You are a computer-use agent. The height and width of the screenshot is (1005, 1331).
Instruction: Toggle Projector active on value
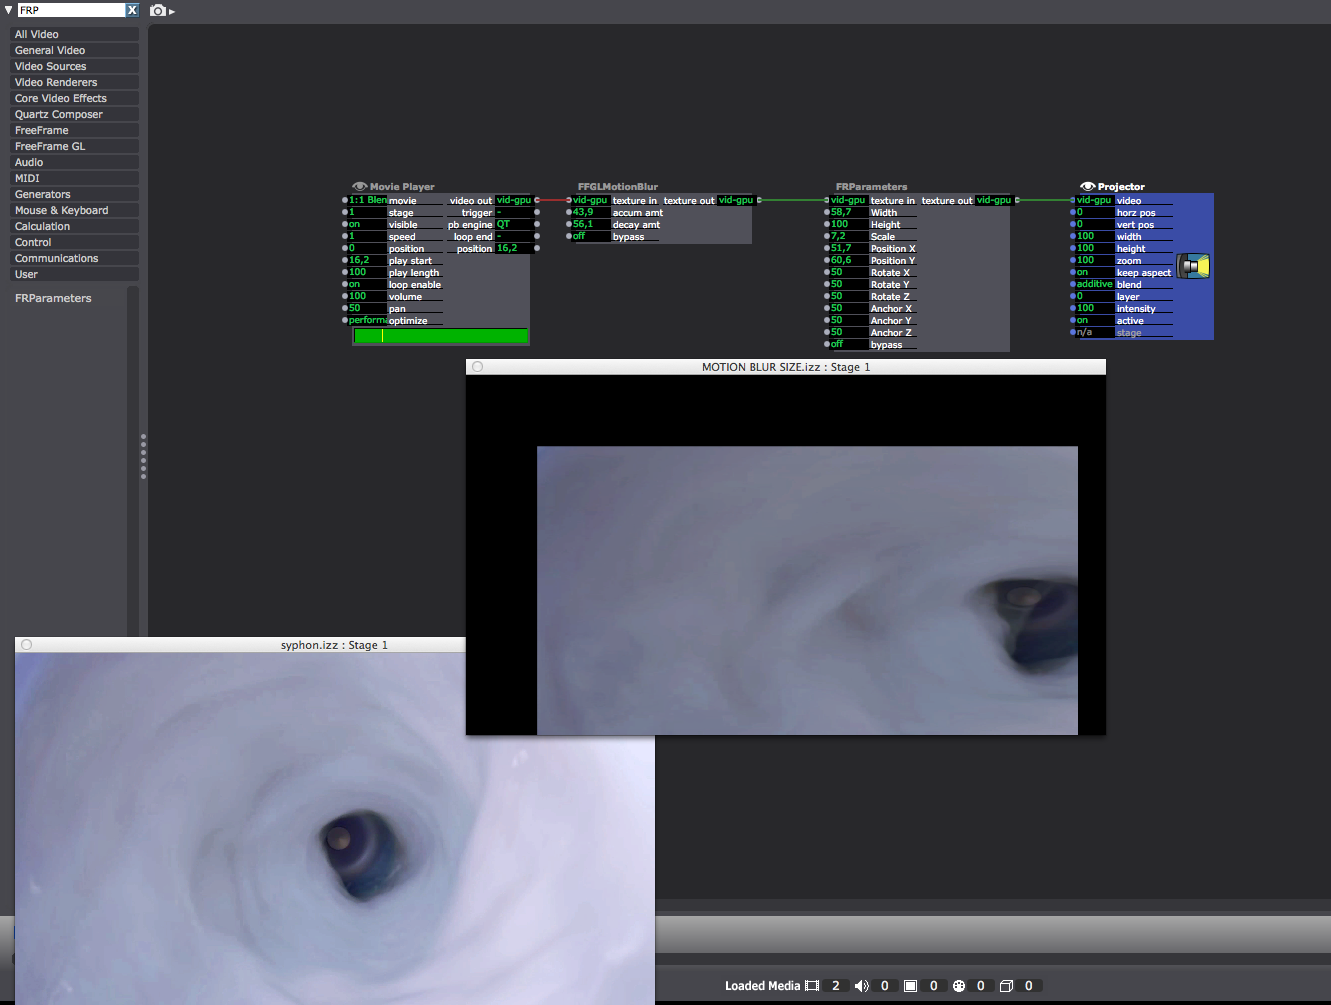point(1094,320)
